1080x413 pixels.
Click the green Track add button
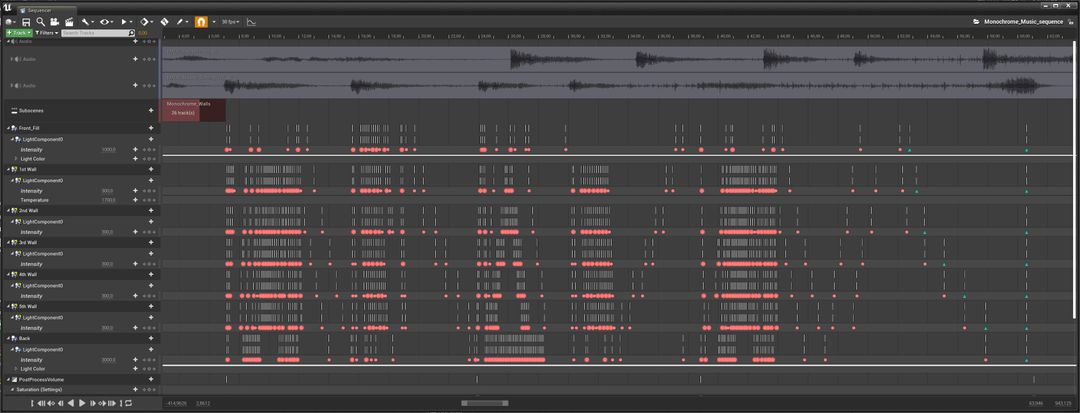tap(17, 33)
